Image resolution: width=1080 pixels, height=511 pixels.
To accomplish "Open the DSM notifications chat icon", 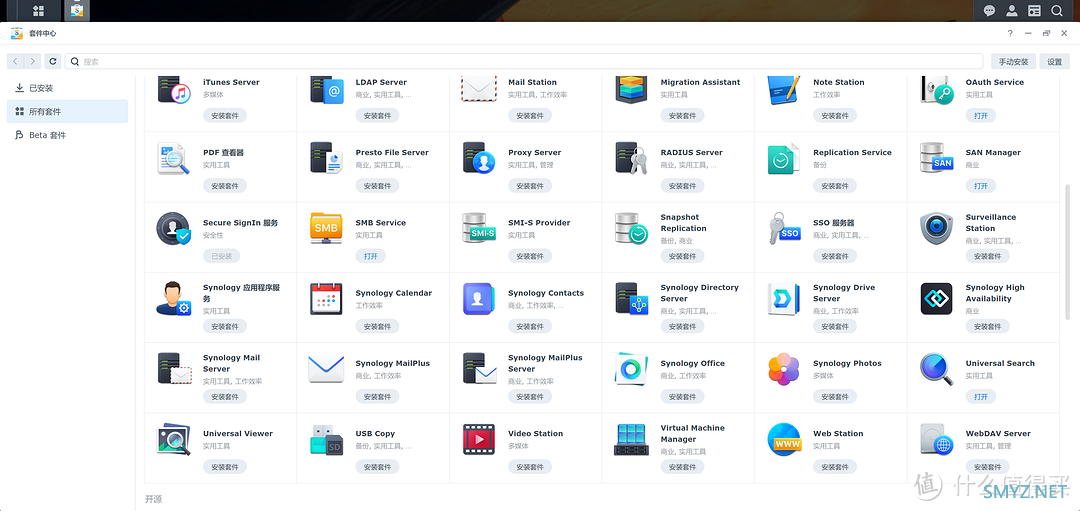I will click(989, 10).
